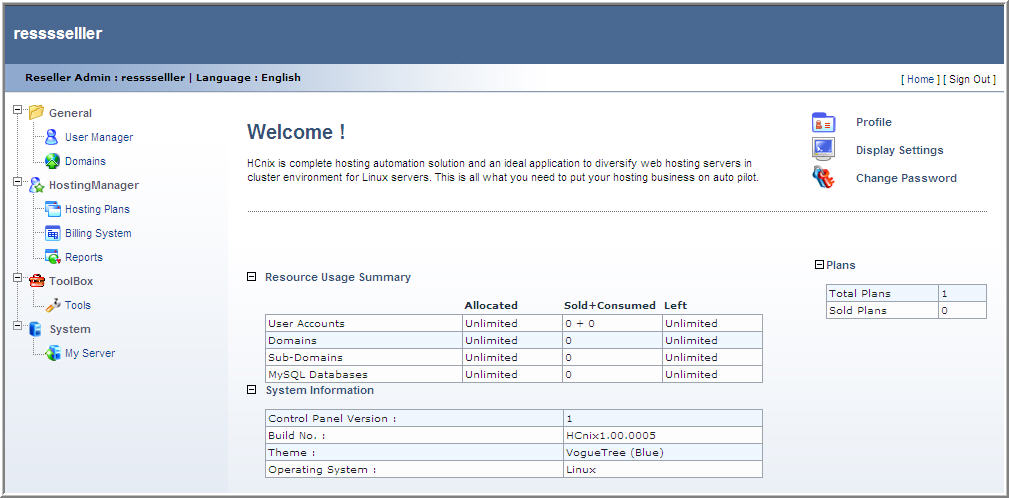Click the Billing System icon
This screenshot has width=1009, height=498.
52,233
